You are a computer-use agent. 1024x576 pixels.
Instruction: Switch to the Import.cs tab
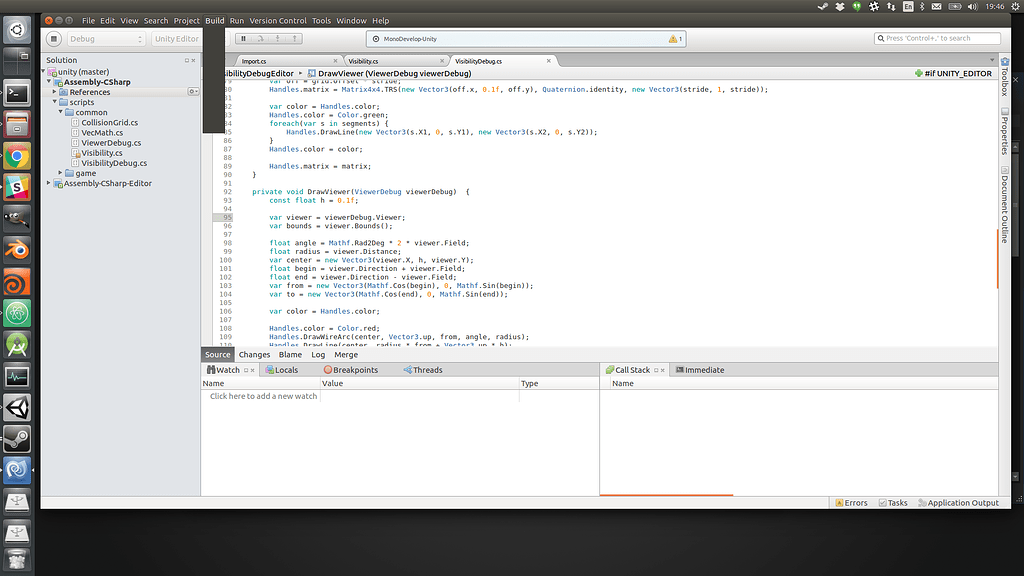point(254,61)
